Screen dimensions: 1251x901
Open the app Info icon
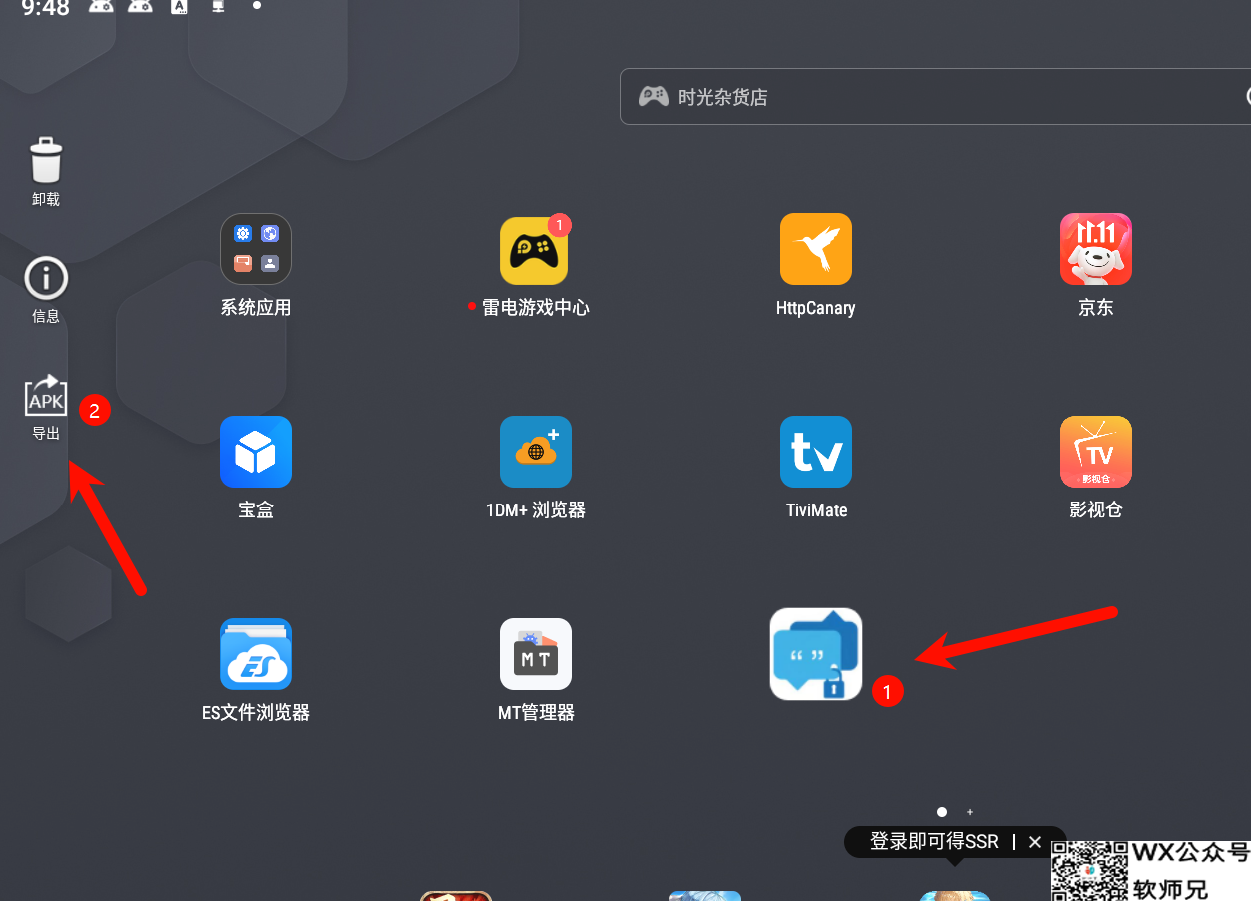(x=46, y=279)
